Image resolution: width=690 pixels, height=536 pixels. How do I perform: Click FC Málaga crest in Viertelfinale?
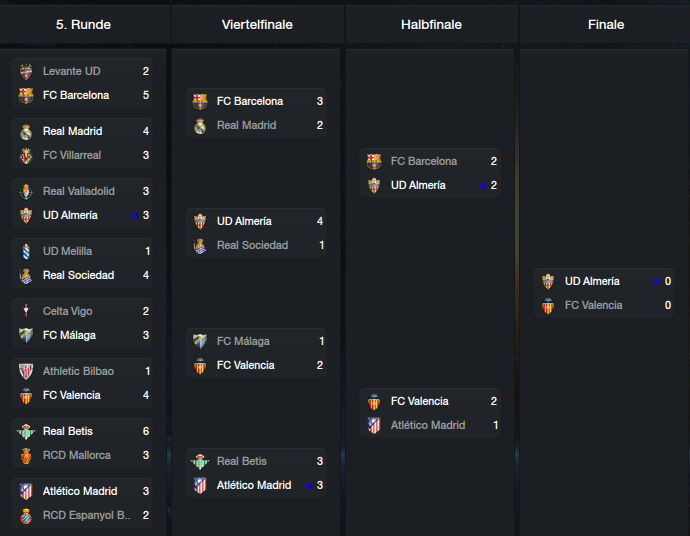click(200, 341)
